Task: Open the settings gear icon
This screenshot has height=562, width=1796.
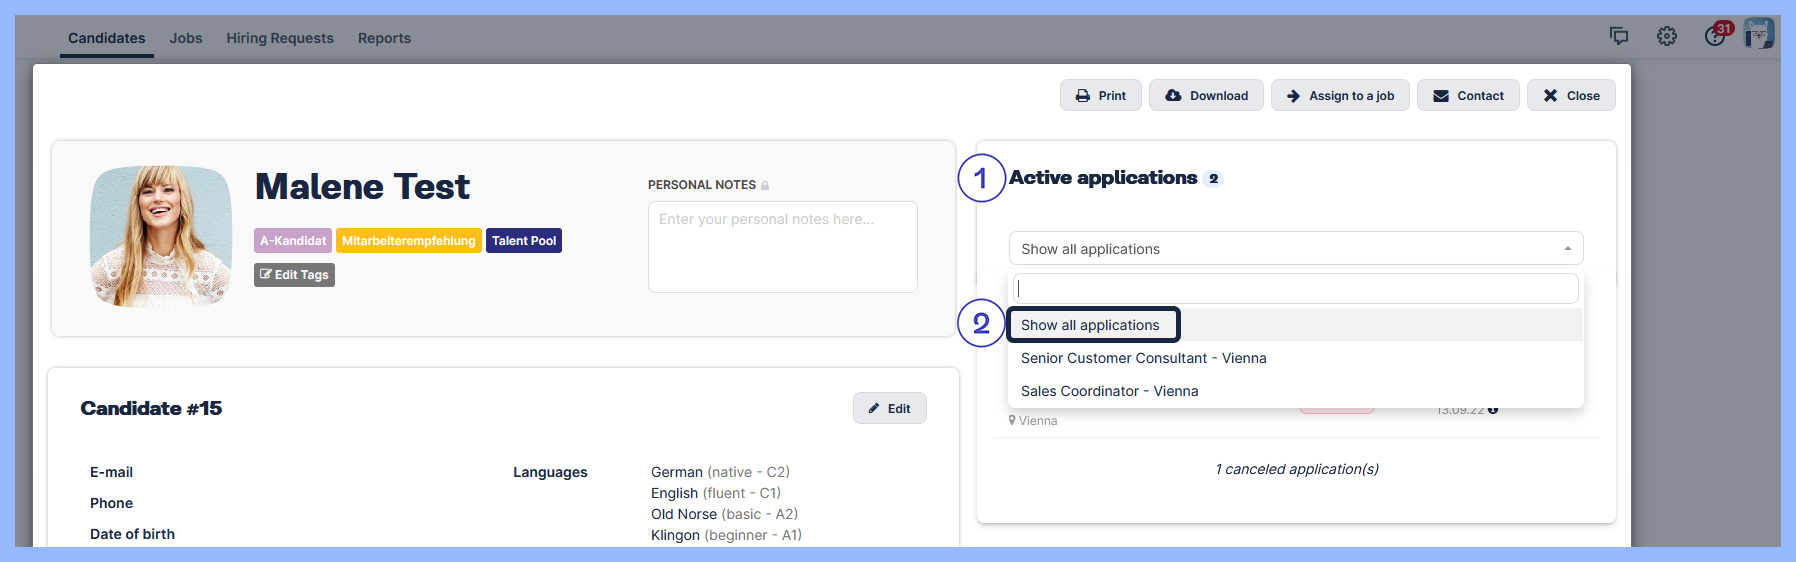Action: pyautogui.click(x=1666, y=36)
